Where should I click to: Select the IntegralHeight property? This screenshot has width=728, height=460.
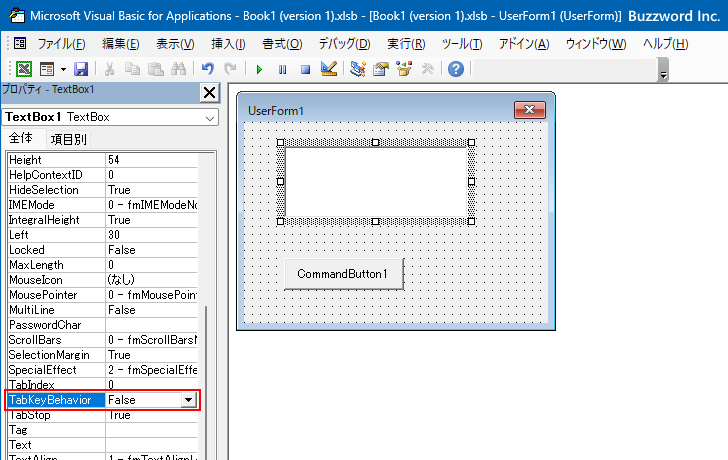coord(57,220)
